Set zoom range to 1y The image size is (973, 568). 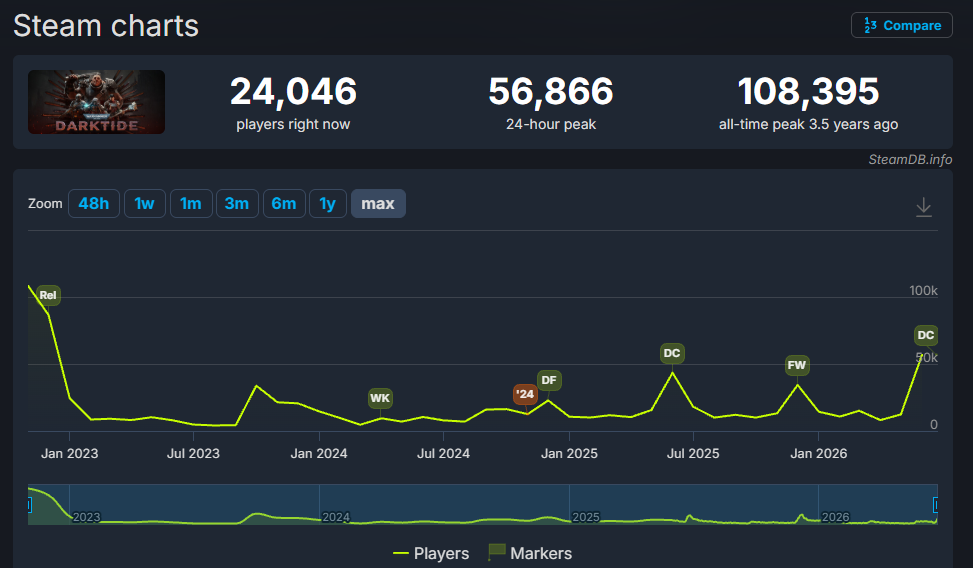pos(328,204)
